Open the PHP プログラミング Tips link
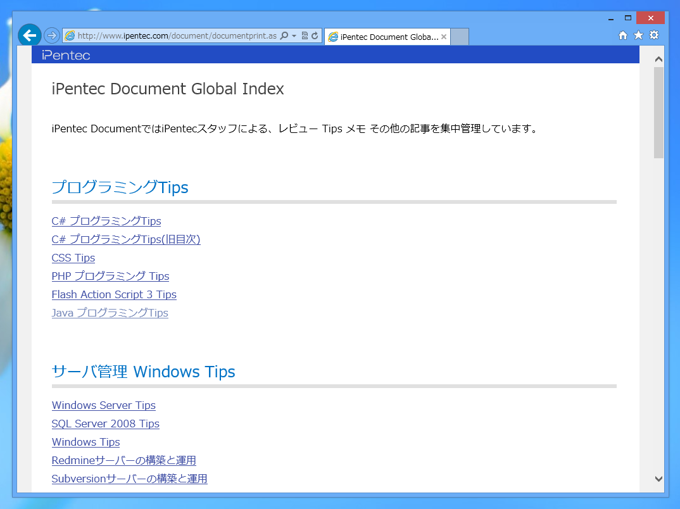The width and height of the screenshot is (680, 509). pyautogui.click(x=110, y=276)
